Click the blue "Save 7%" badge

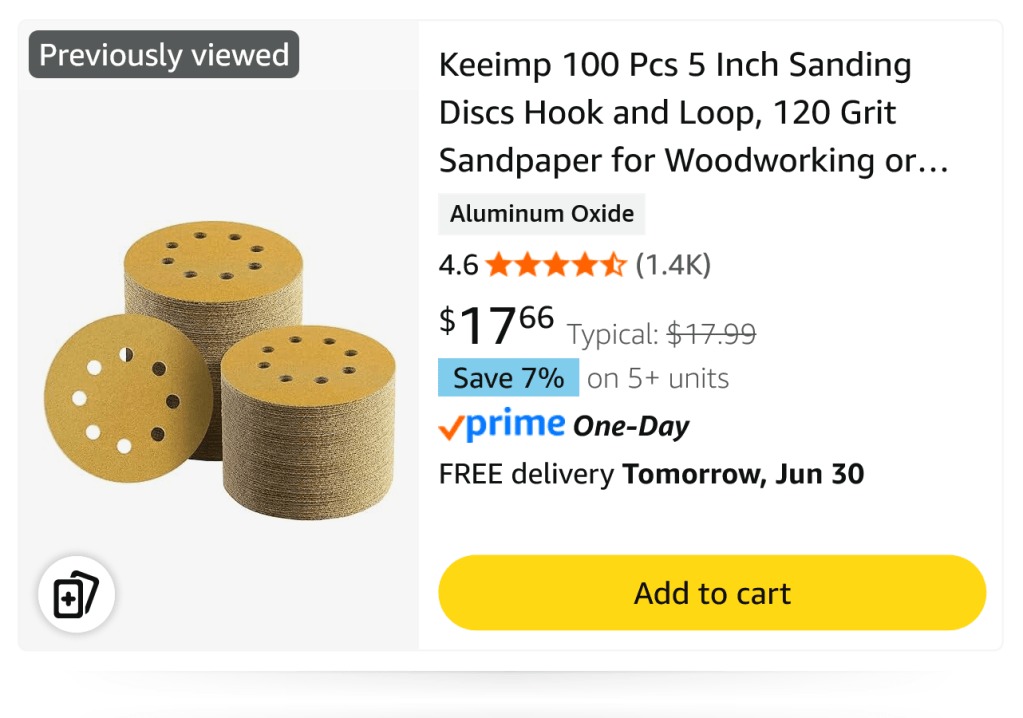pos(508,378)
